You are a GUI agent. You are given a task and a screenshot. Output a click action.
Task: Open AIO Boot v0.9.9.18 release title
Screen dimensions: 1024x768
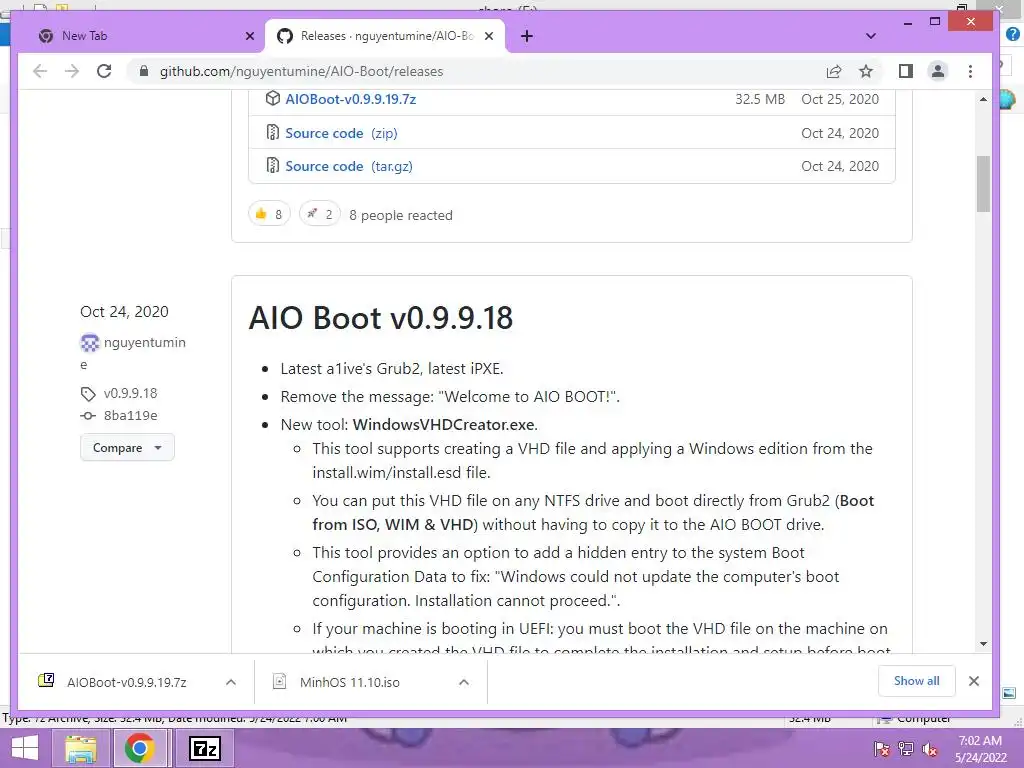[x=381, y=318]
